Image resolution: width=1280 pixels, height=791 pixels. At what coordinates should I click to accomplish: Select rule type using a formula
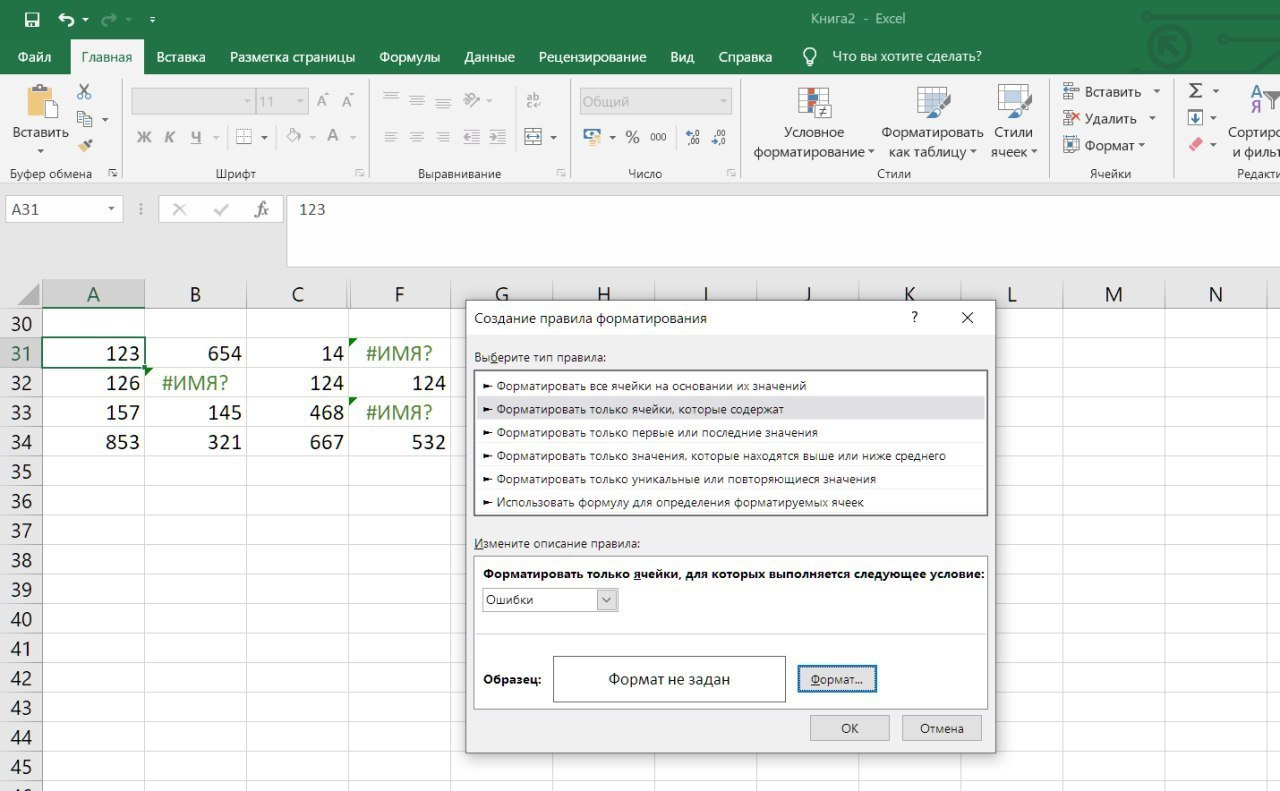tap(680, 502)
